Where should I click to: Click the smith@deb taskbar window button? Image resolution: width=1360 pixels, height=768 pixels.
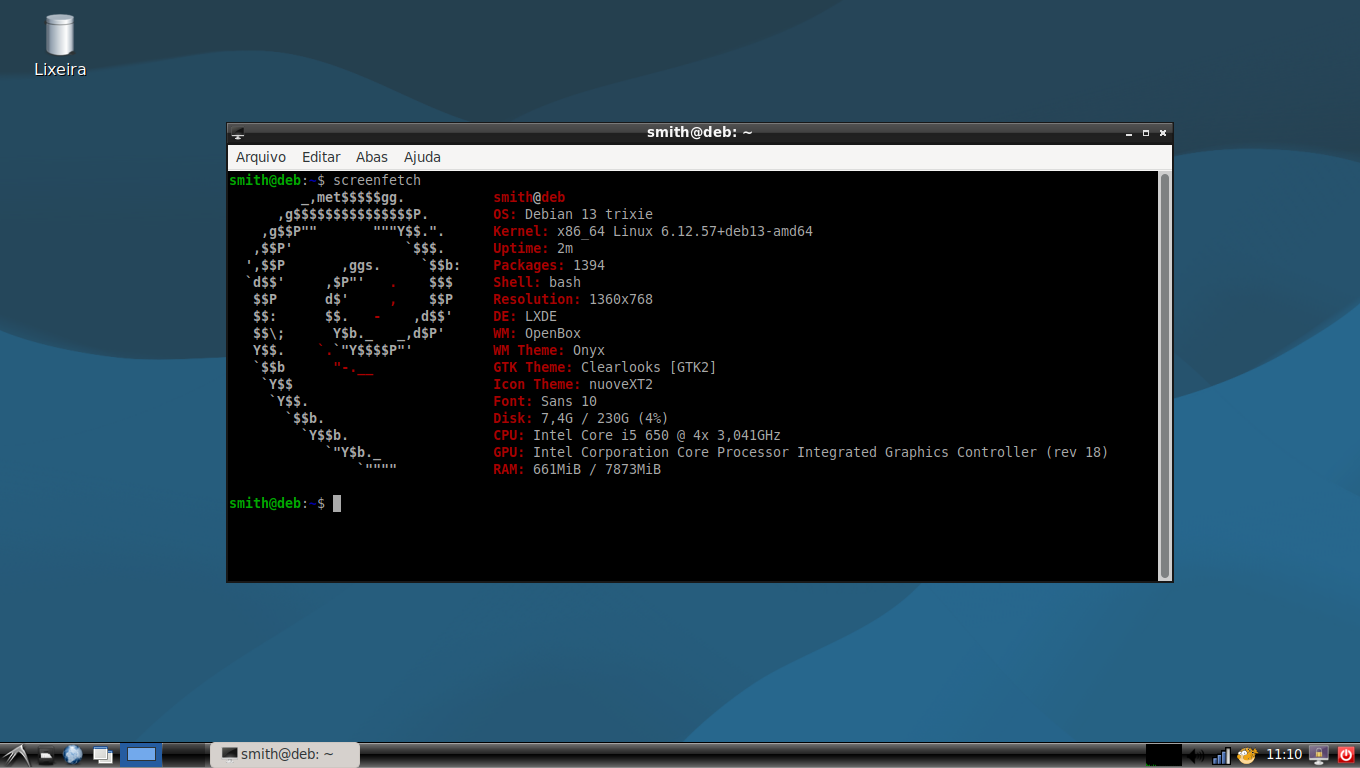(285, 754)
